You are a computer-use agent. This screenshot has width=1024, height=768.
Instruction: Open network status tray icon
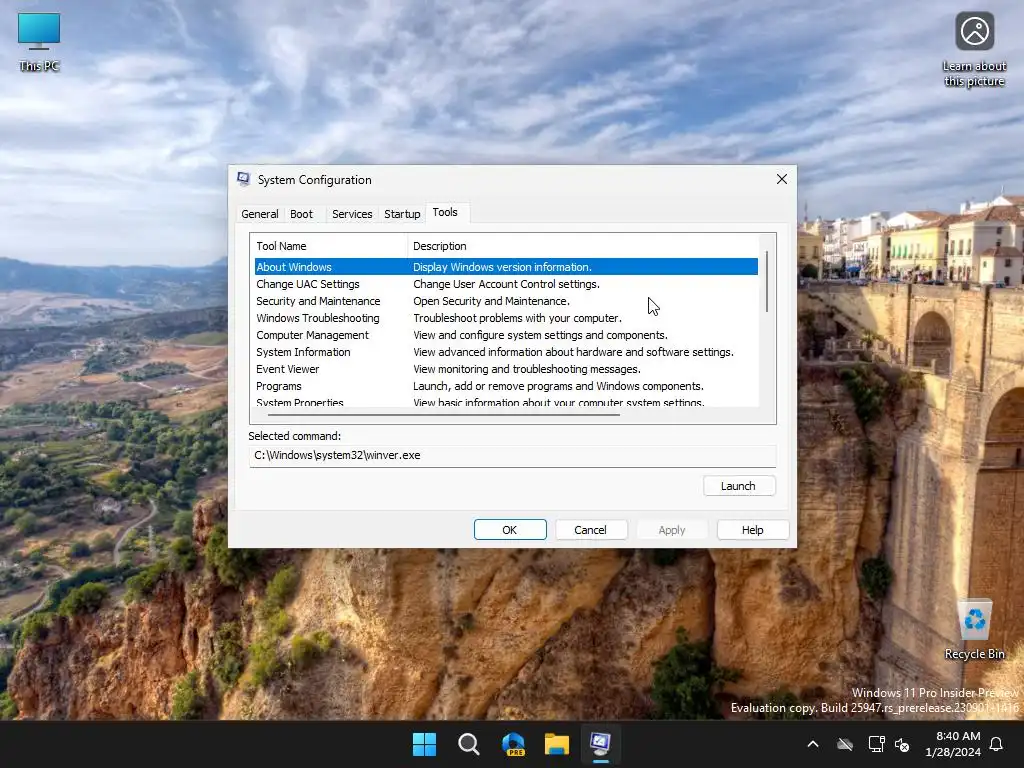point(876,744)
